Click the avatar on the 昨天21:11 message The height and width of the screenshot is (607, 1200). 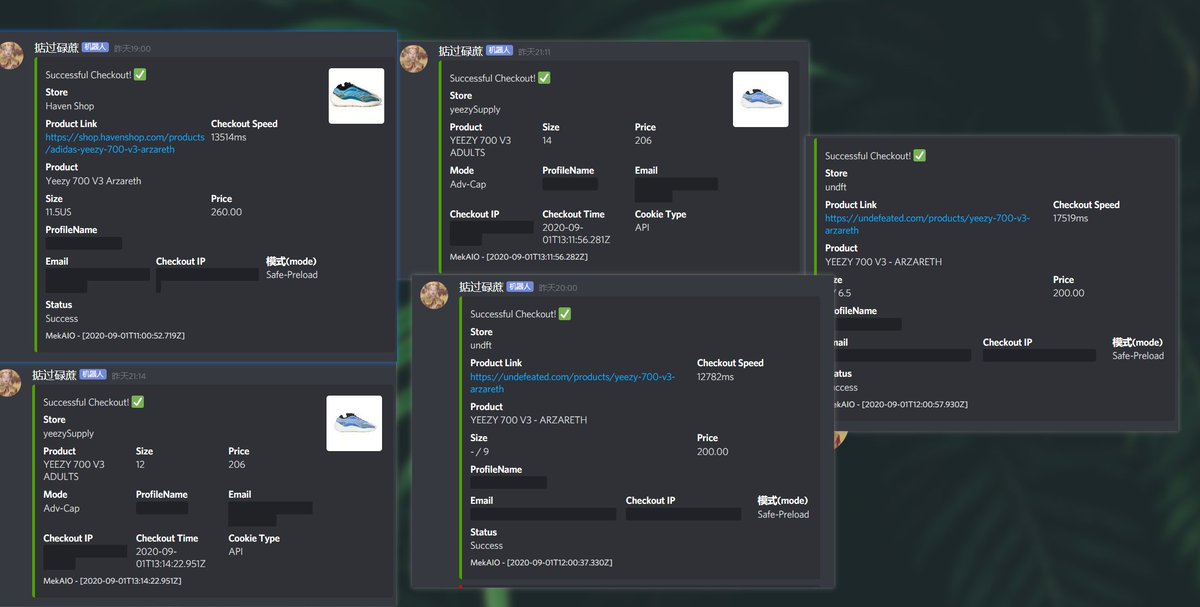pos(414,58)
